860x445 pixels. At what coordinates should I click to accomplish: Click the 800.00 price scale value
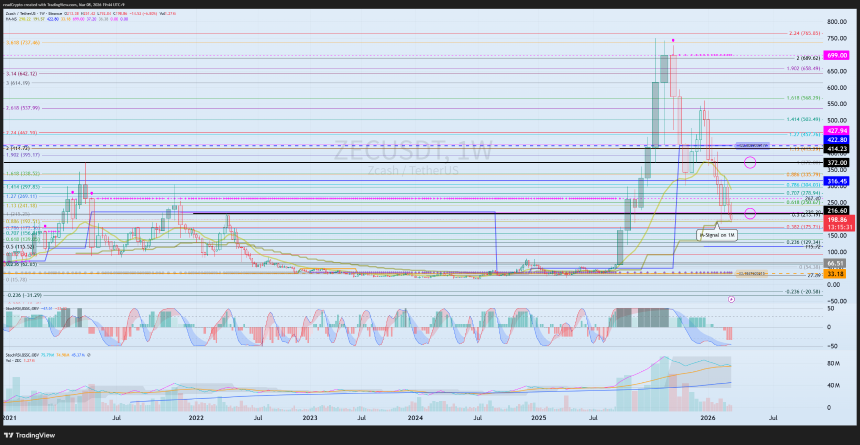[x=836, y=22]
